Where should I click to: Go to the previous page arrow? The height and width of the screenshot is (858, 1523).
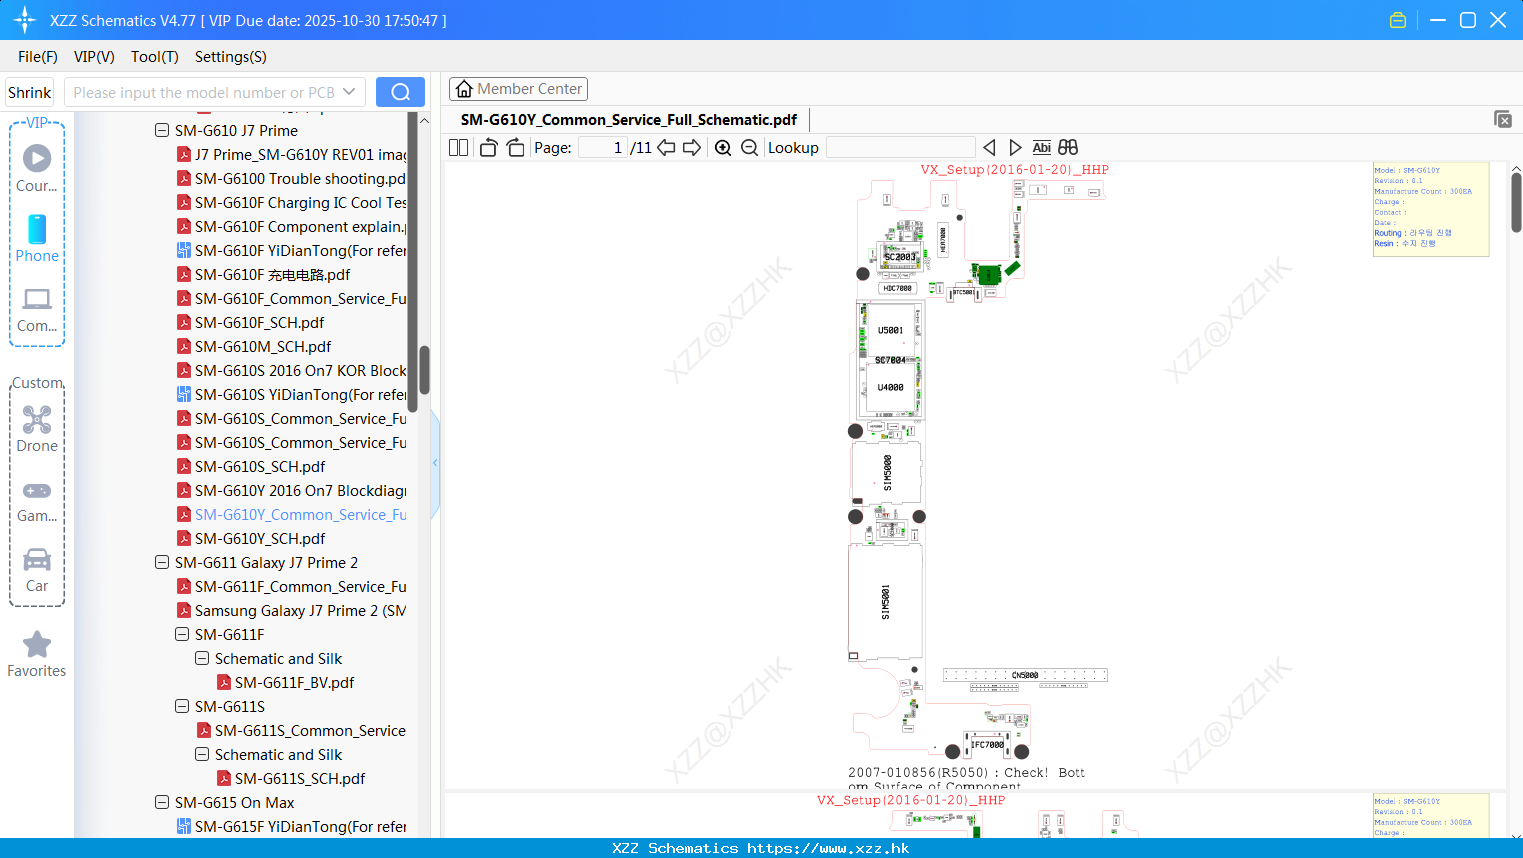(x=666, y=148)
